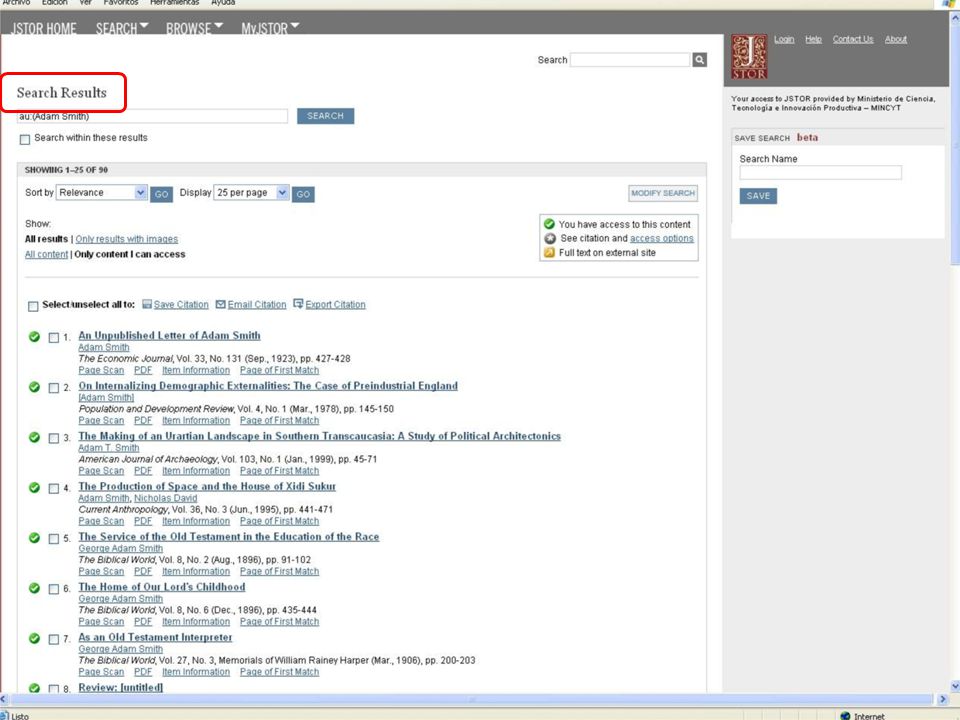The width and height of the screenshot is (960, 720).
Task: Click green access icon for result 5
Action: (x=34, y=537)
